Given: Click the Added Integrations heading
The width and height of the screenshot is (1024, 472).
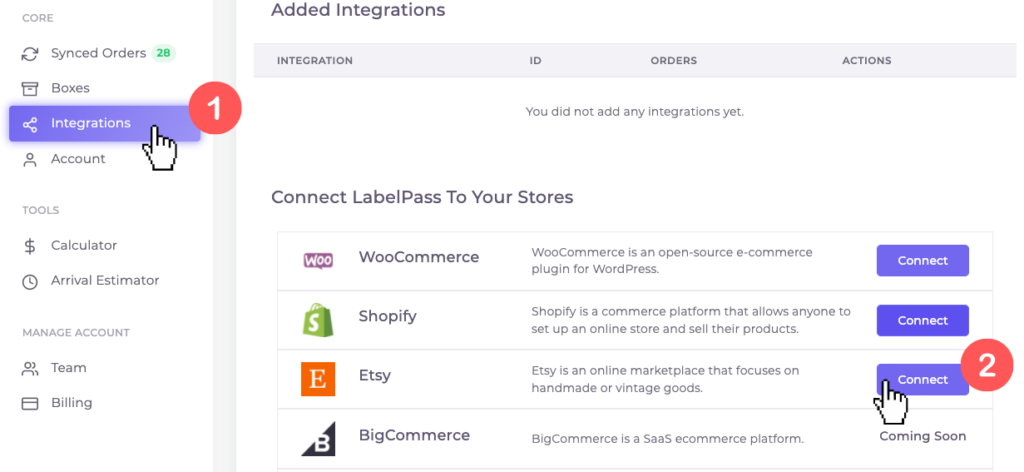Looking at the screenshot, I should tap(358, 10).
